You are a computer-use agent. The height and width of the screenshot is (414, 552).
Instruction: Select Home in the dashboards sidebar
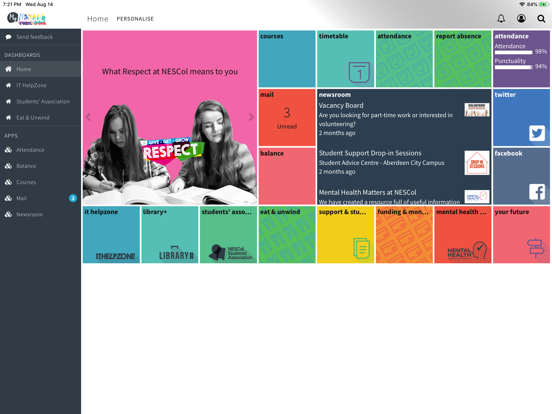40,69
